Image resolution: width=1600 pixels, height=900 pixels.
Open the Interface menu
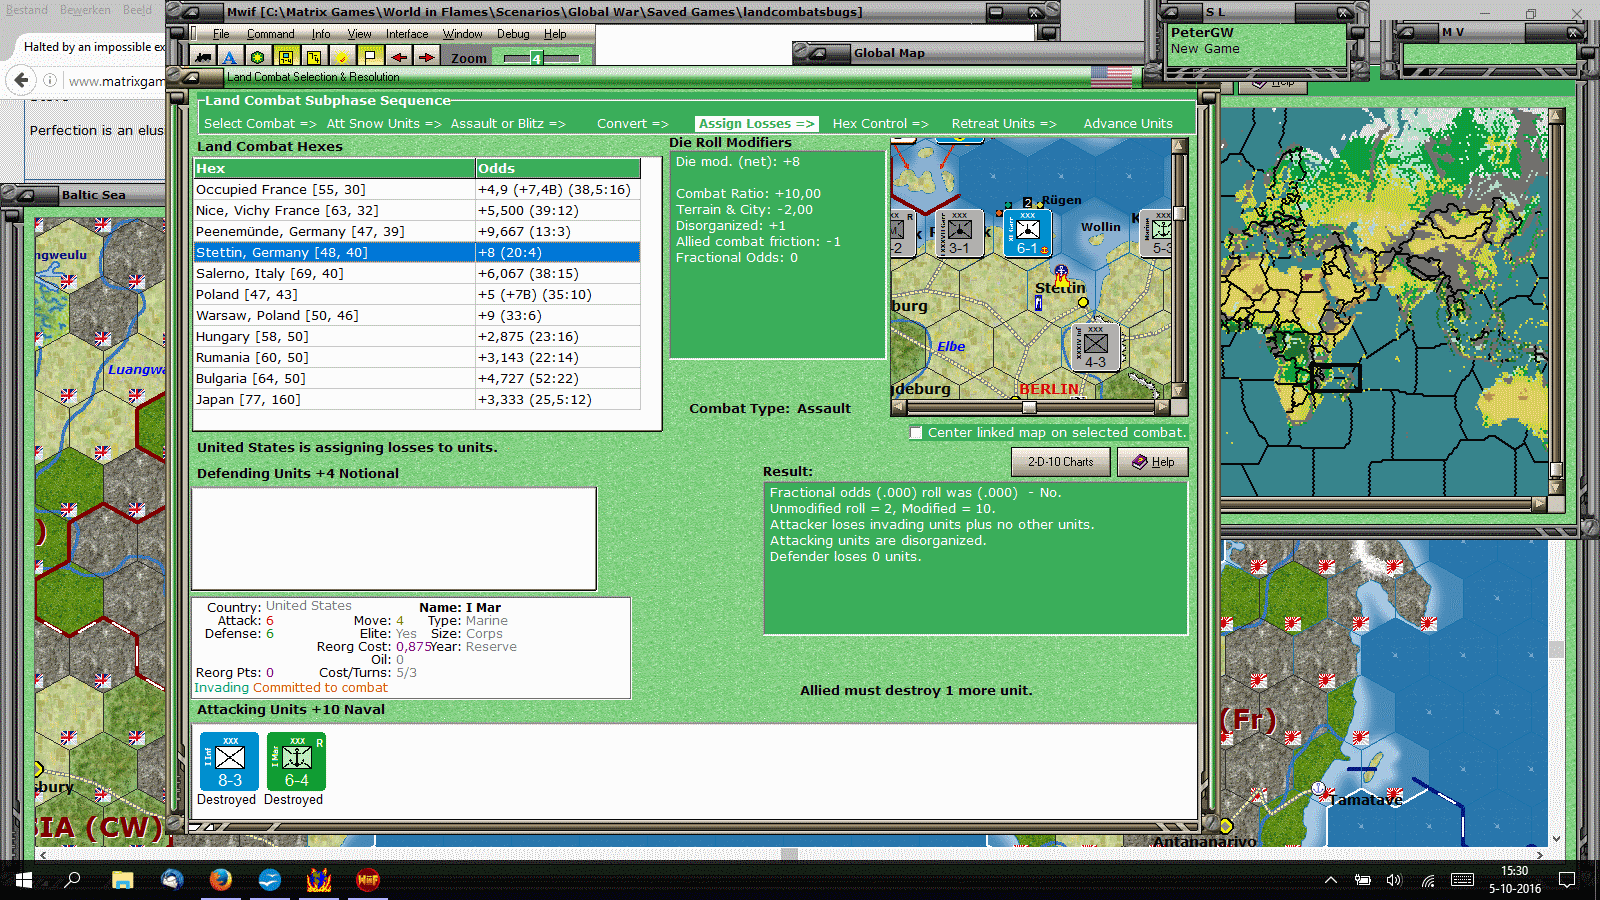point(407,34)
